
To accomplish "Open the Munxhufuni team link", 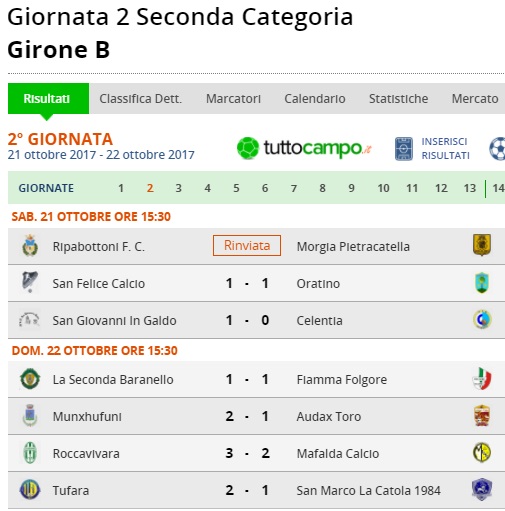I will pyautogui.click(x=87, y=417).
